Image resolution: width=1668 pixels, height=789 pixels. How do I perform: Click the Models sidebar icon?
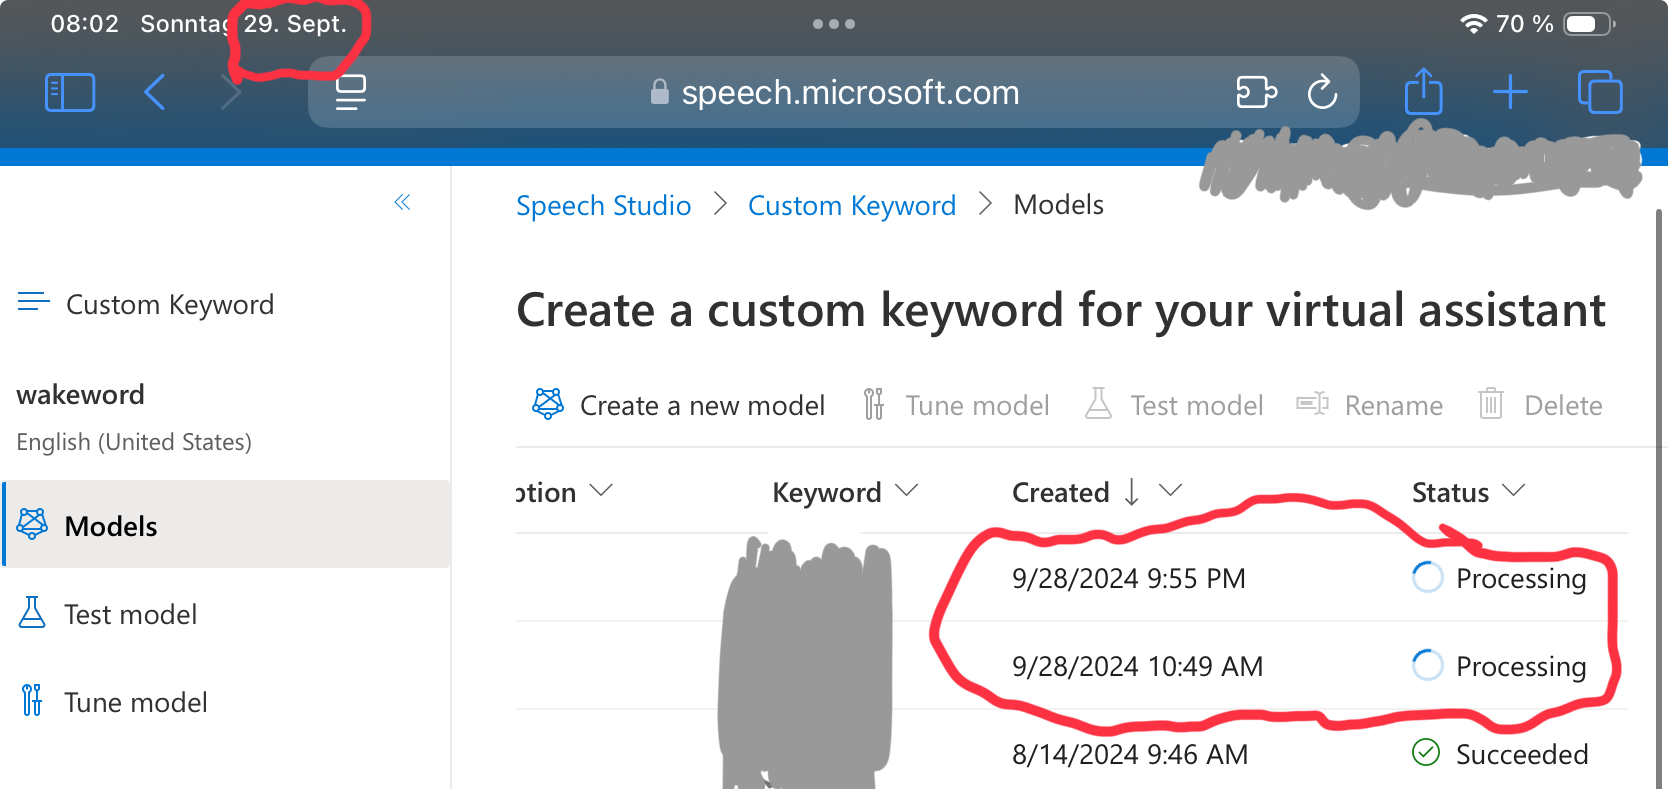(32, 524)
